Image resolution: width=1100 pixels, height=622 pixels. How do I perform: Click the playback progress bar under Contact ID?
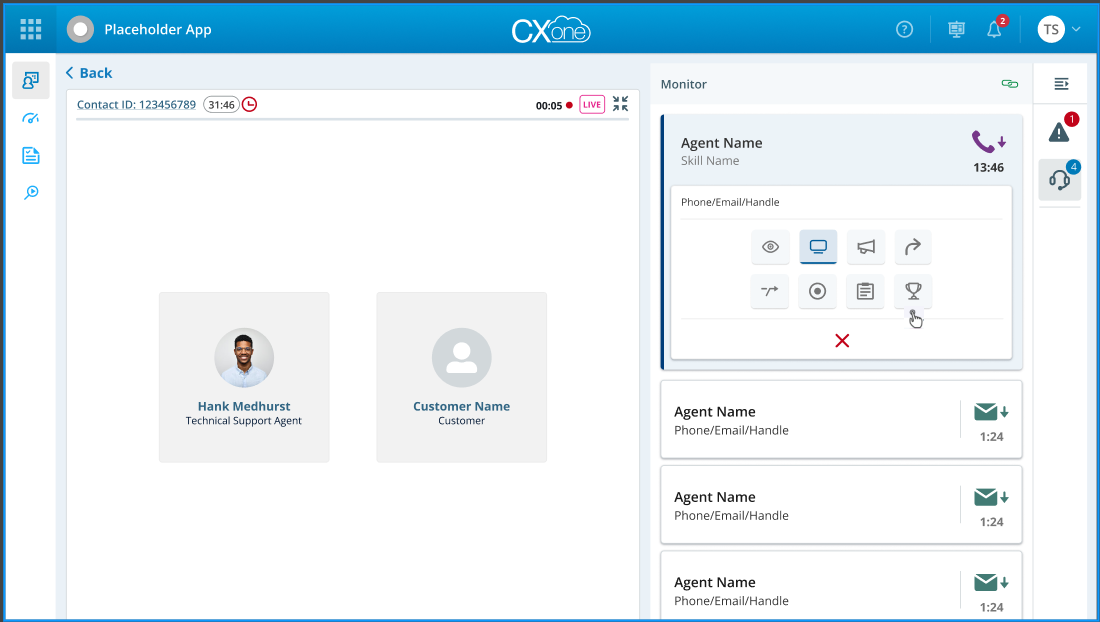pos(352,120)
